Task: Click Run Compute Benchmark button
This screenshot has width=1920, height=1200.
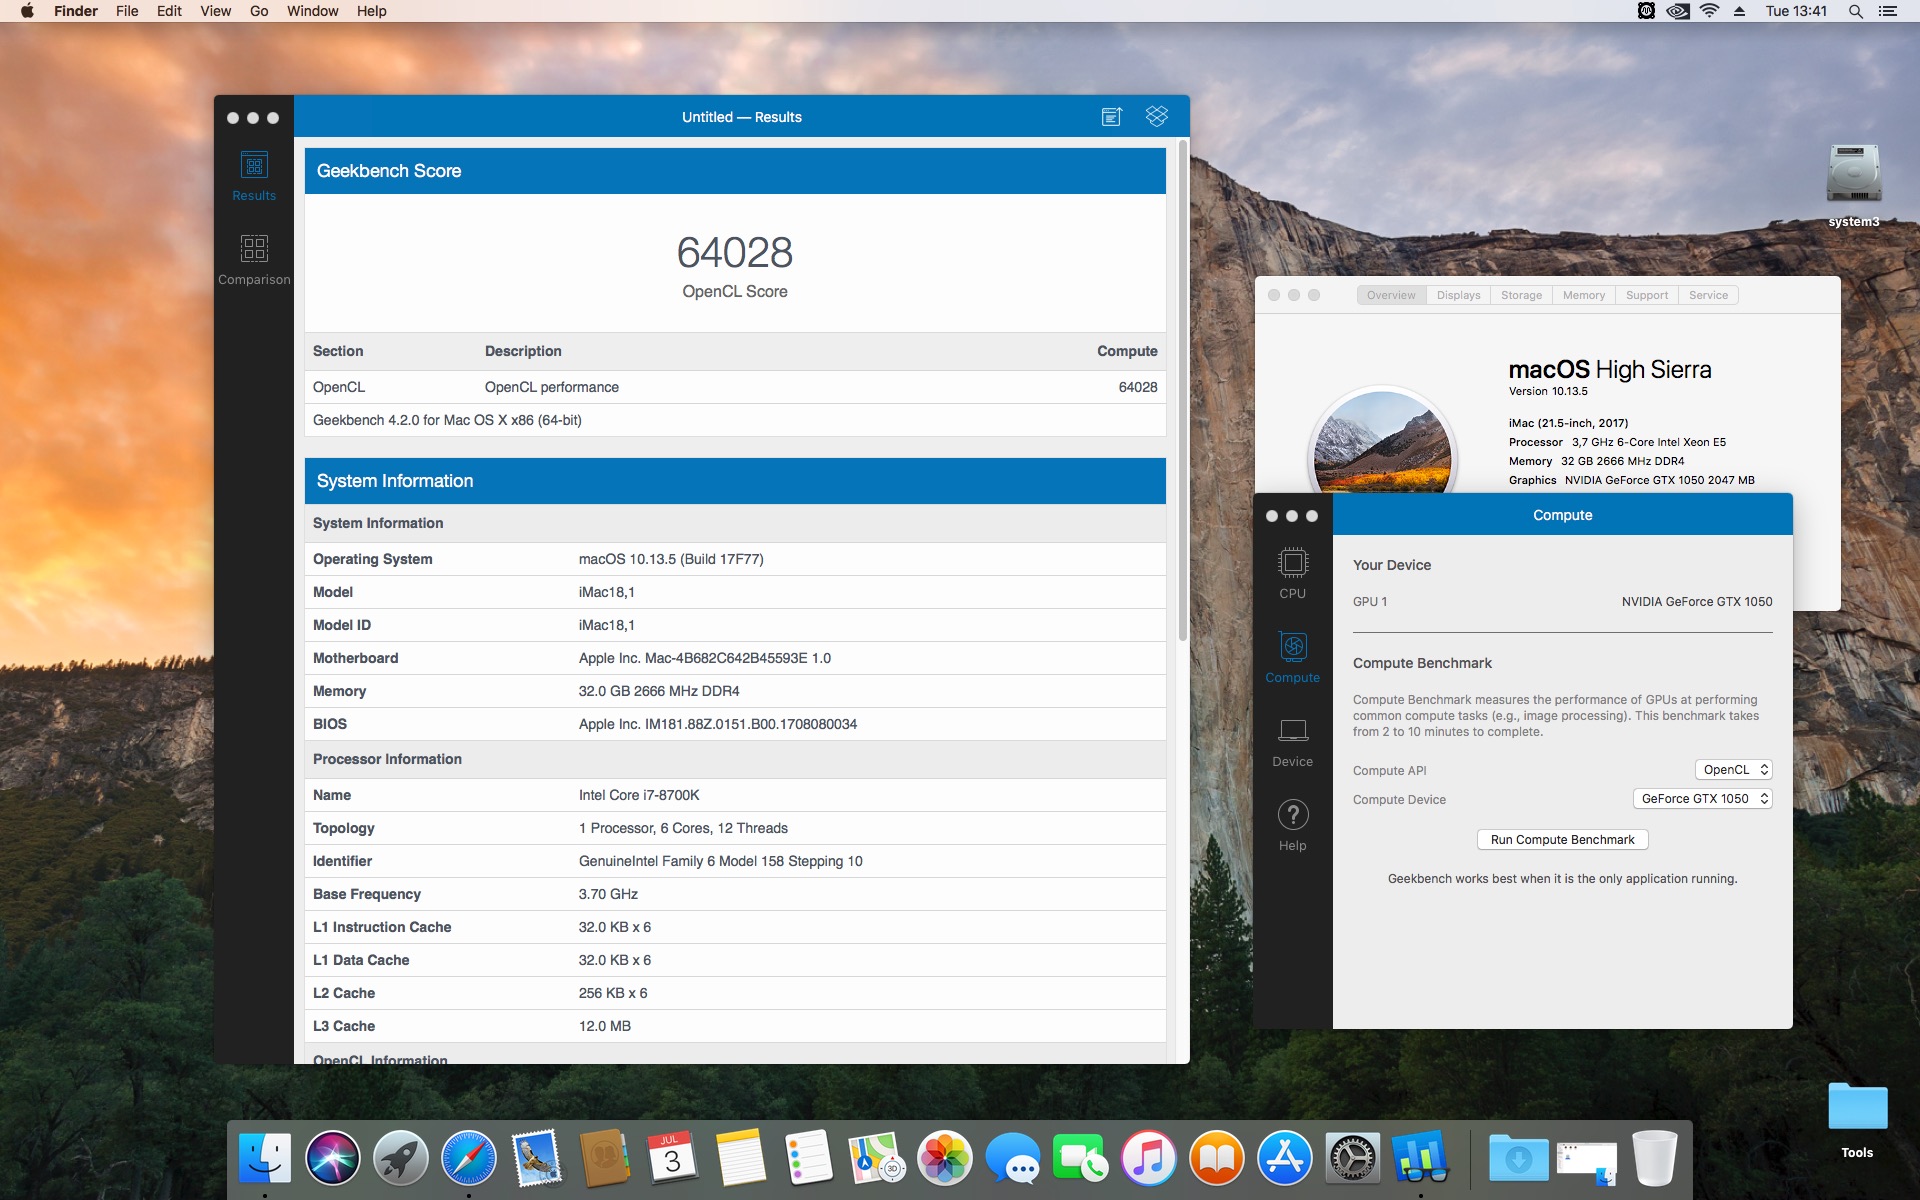Action: click(x=1562, y=840)
